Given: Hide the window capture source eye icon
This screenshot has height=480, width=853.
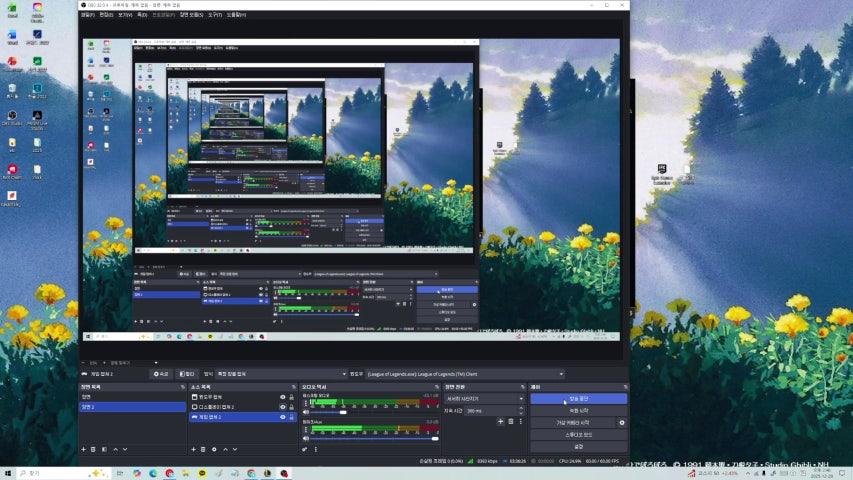Looking at the screenshot, I should tap(282, 397).
